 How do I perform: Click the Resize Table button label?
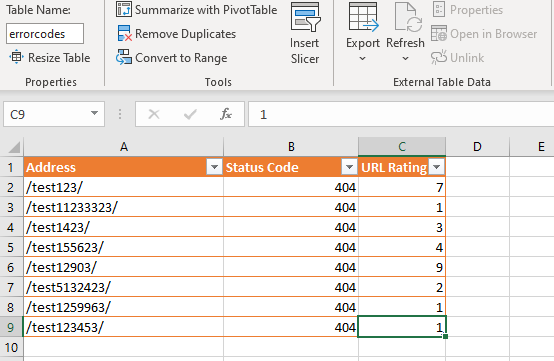click(59, 58)
